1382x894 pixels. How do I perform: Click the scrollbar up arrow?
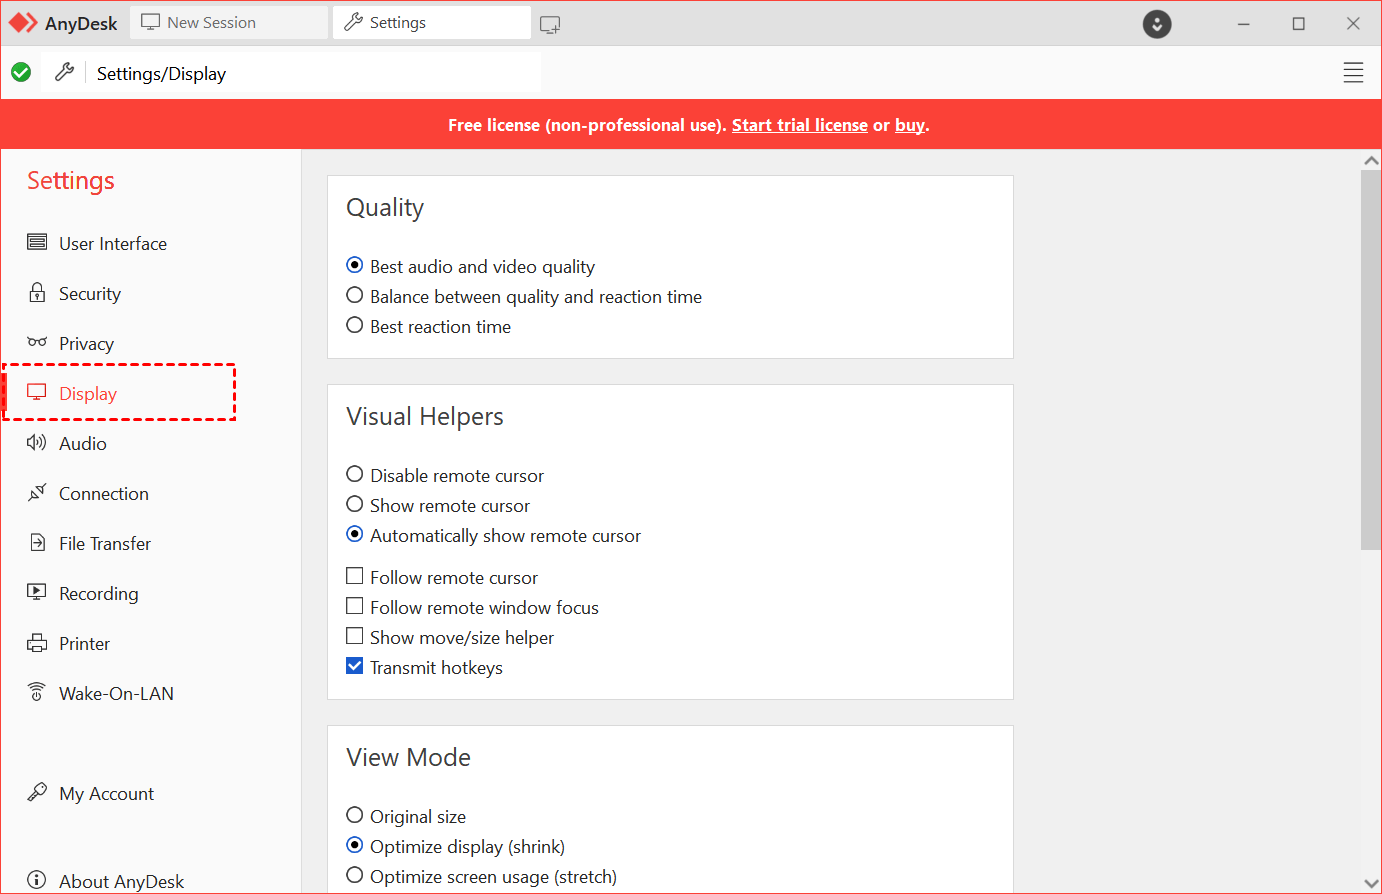point(1371,160)
